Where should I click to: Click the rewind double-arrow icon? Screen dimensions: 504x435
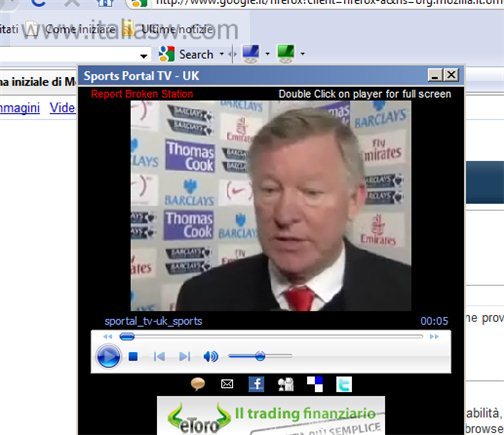click(x=108, y=337)
